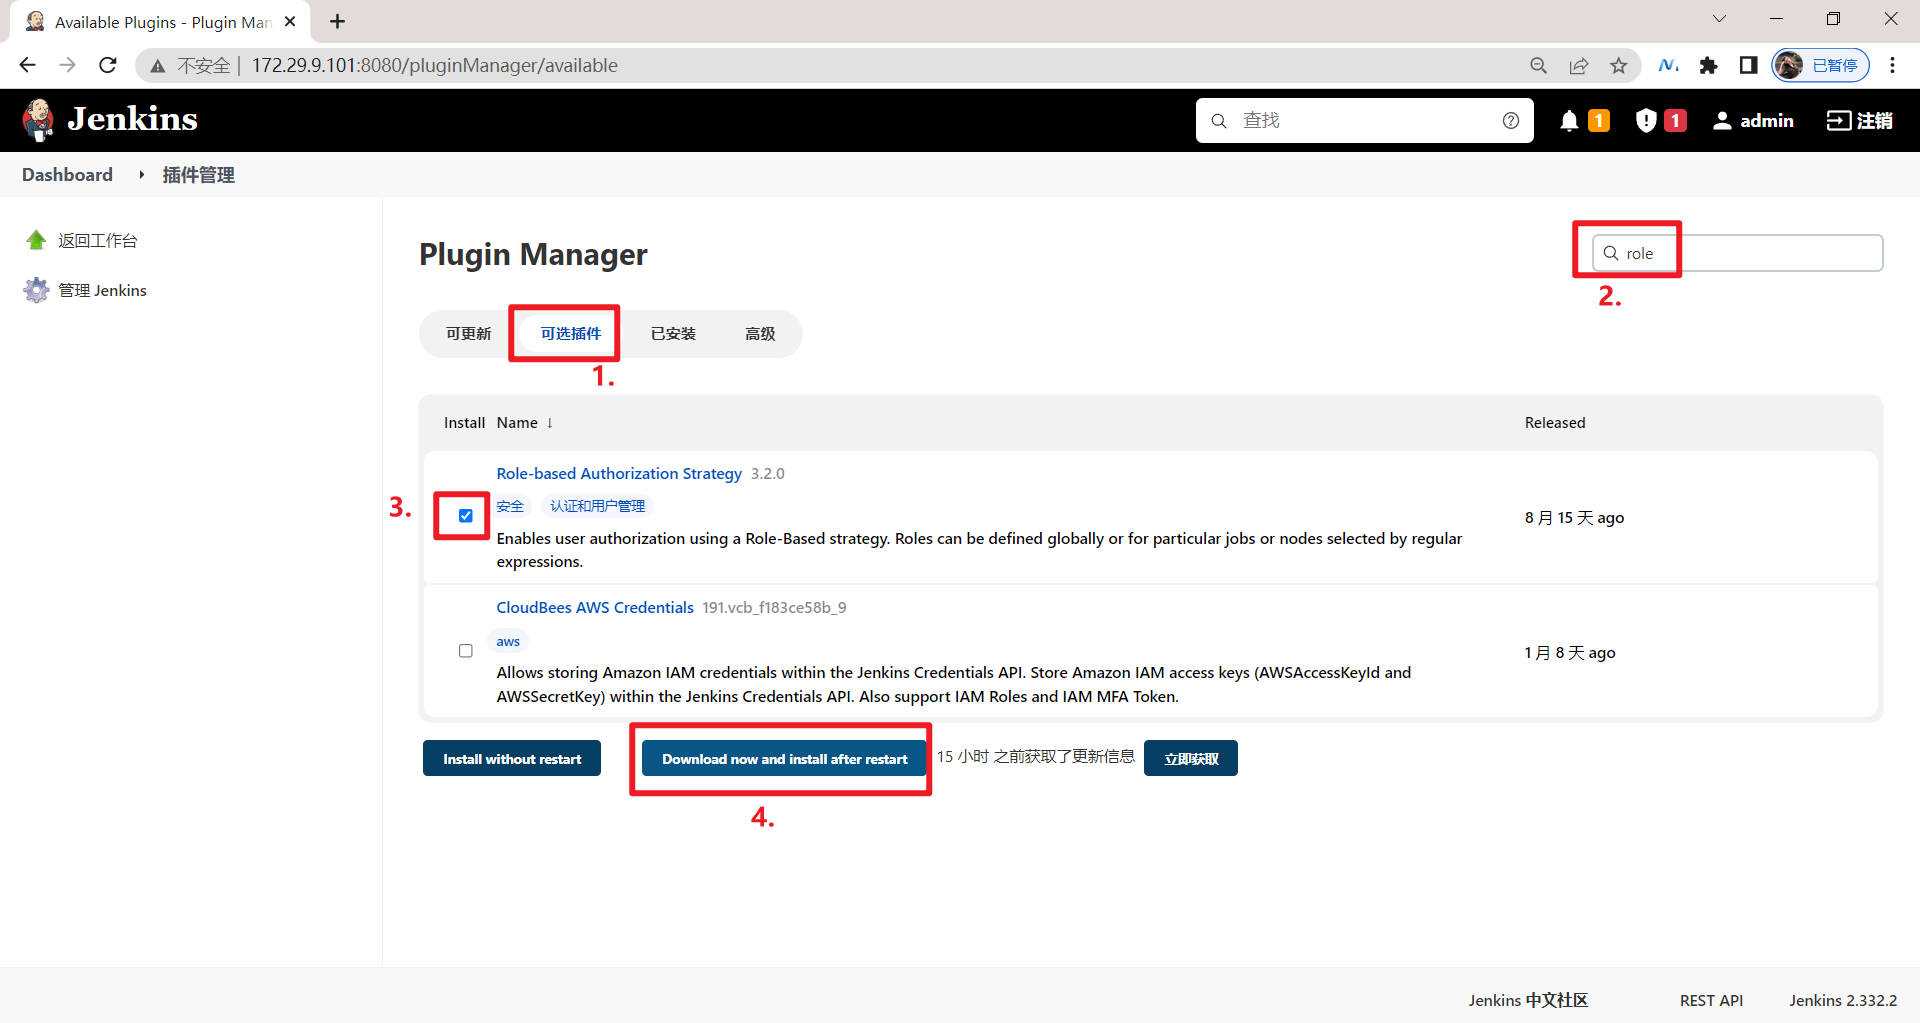This screenshot has height=1023, width=1920.
Task: Open CloudBees AWS Credentials plugin link
Action: [x=595, y=608]
